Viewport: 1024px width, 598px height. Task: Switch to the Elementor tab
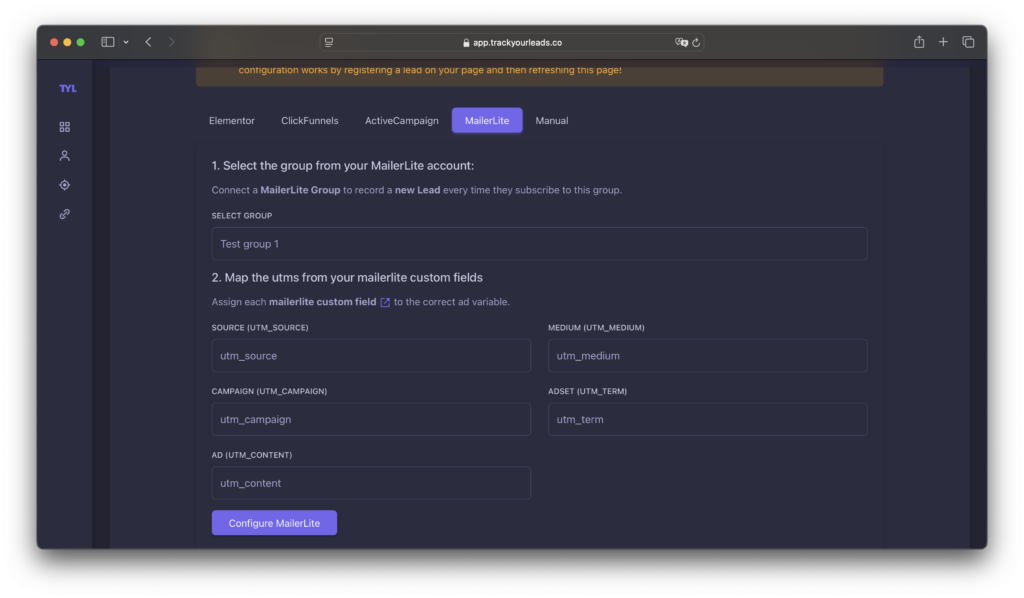(x=232, y=121)
